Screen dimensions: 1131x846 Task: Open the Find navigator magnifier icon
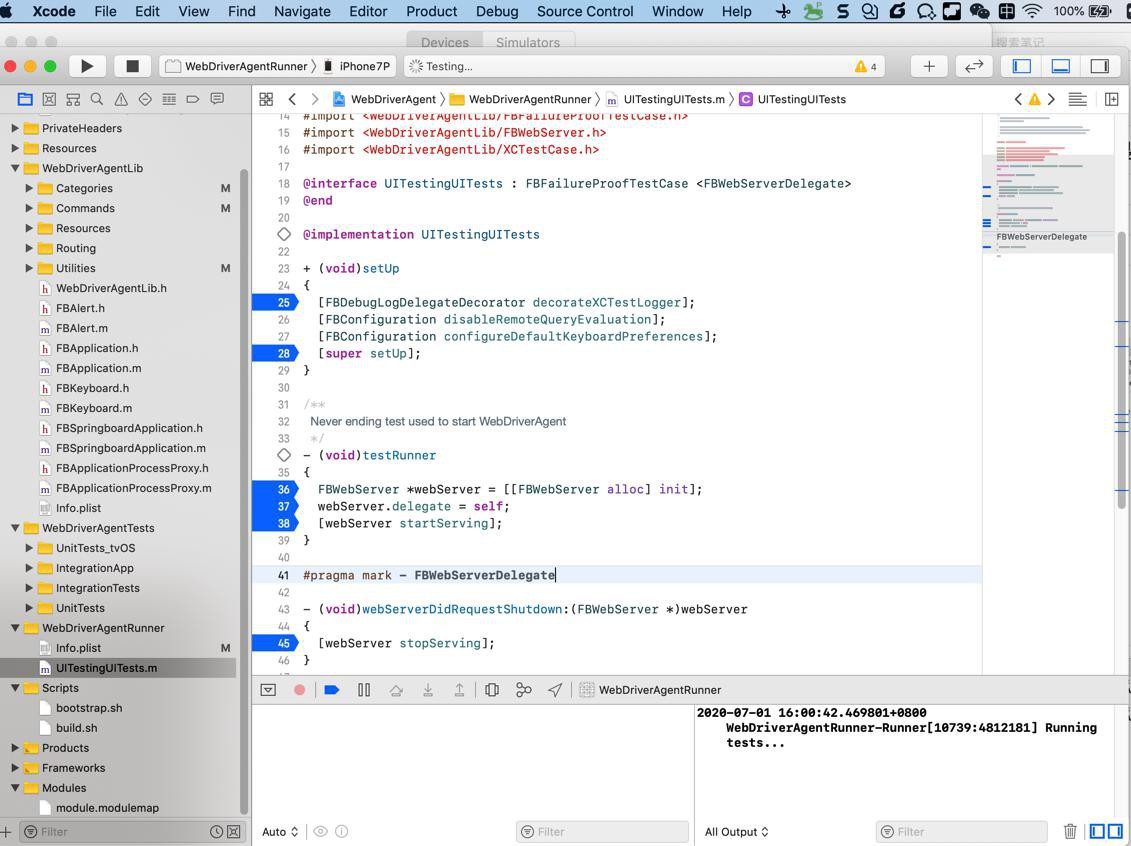(97, 100)
